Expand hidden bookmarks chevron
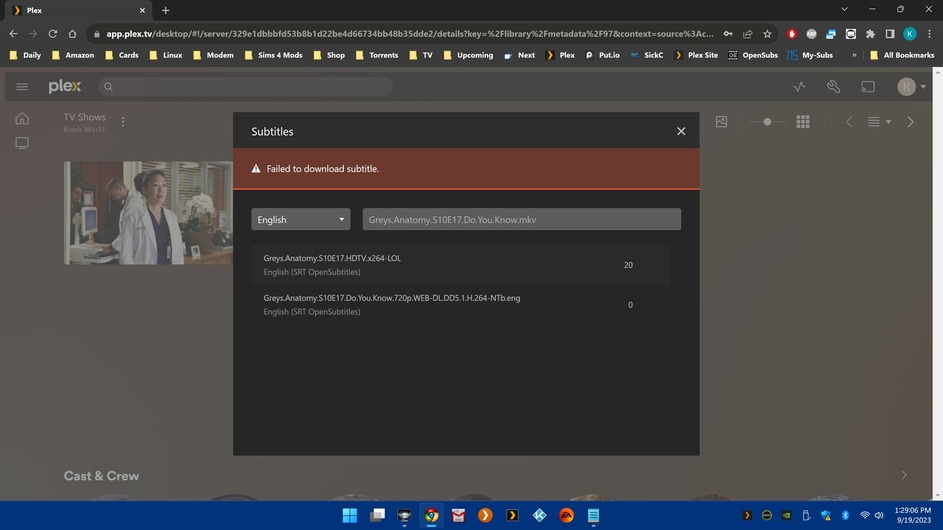This screenshot has height=530, width=943. (854, 55)
